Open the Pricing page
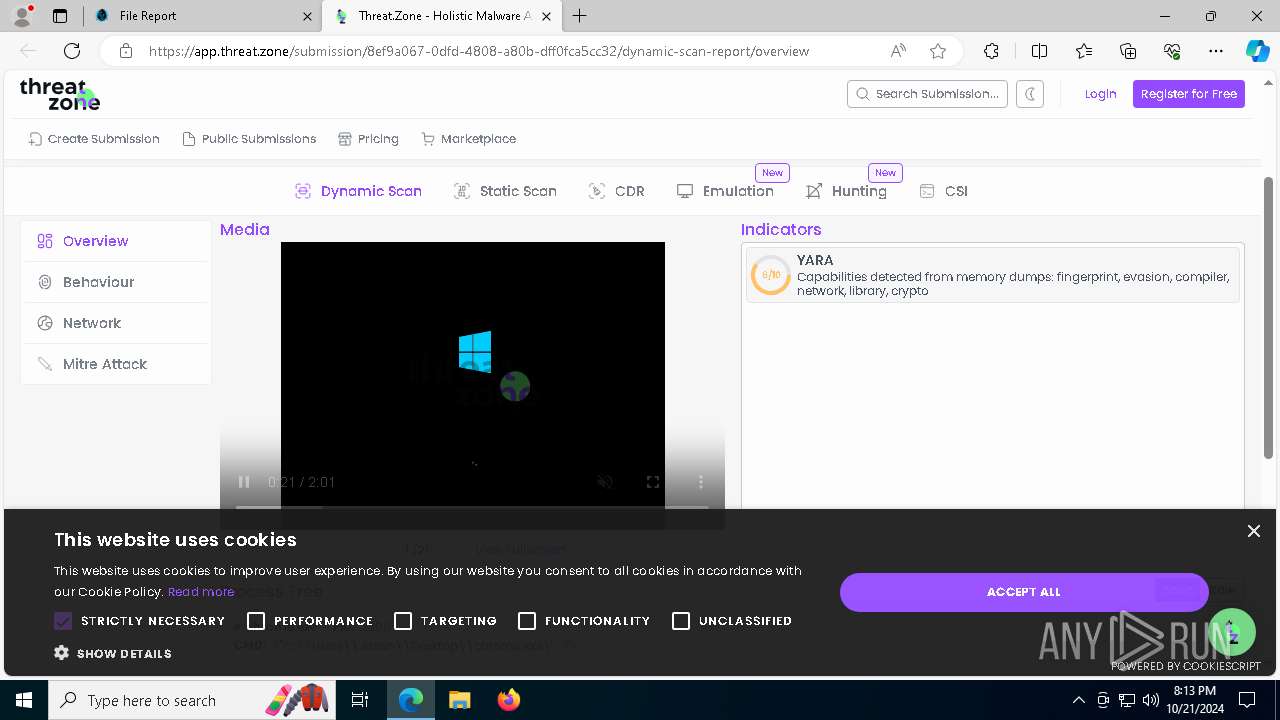 (x=368, y=139)
